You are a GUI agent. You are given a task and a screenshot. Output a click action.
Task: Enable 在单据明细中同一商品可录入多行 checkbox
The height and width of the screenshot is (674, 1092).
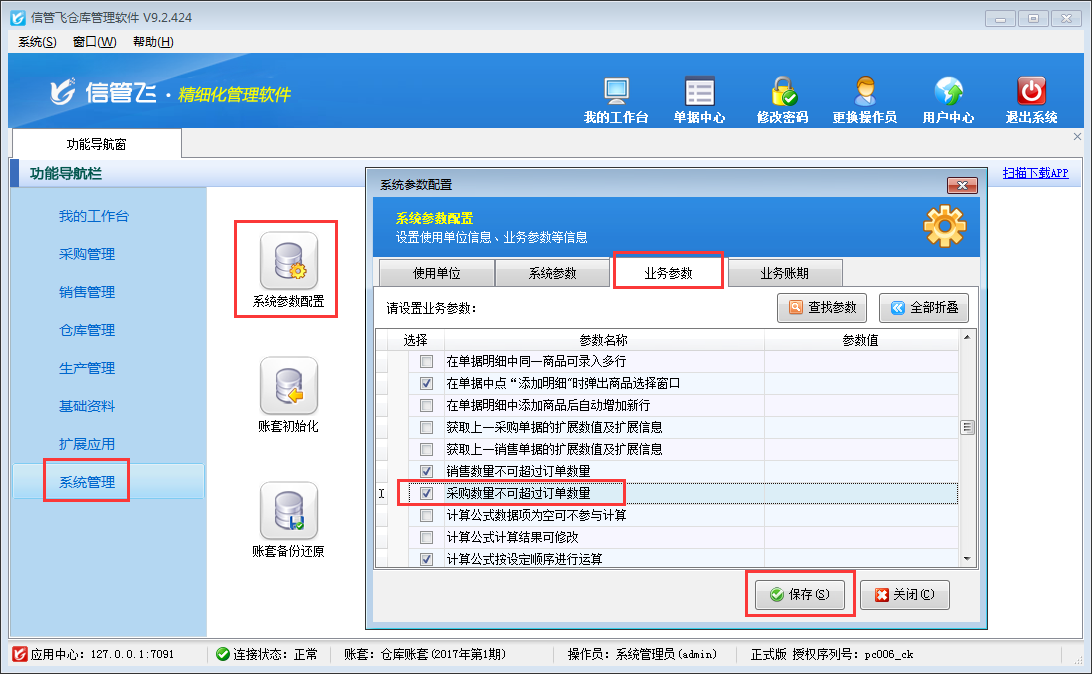click(427, 361)
